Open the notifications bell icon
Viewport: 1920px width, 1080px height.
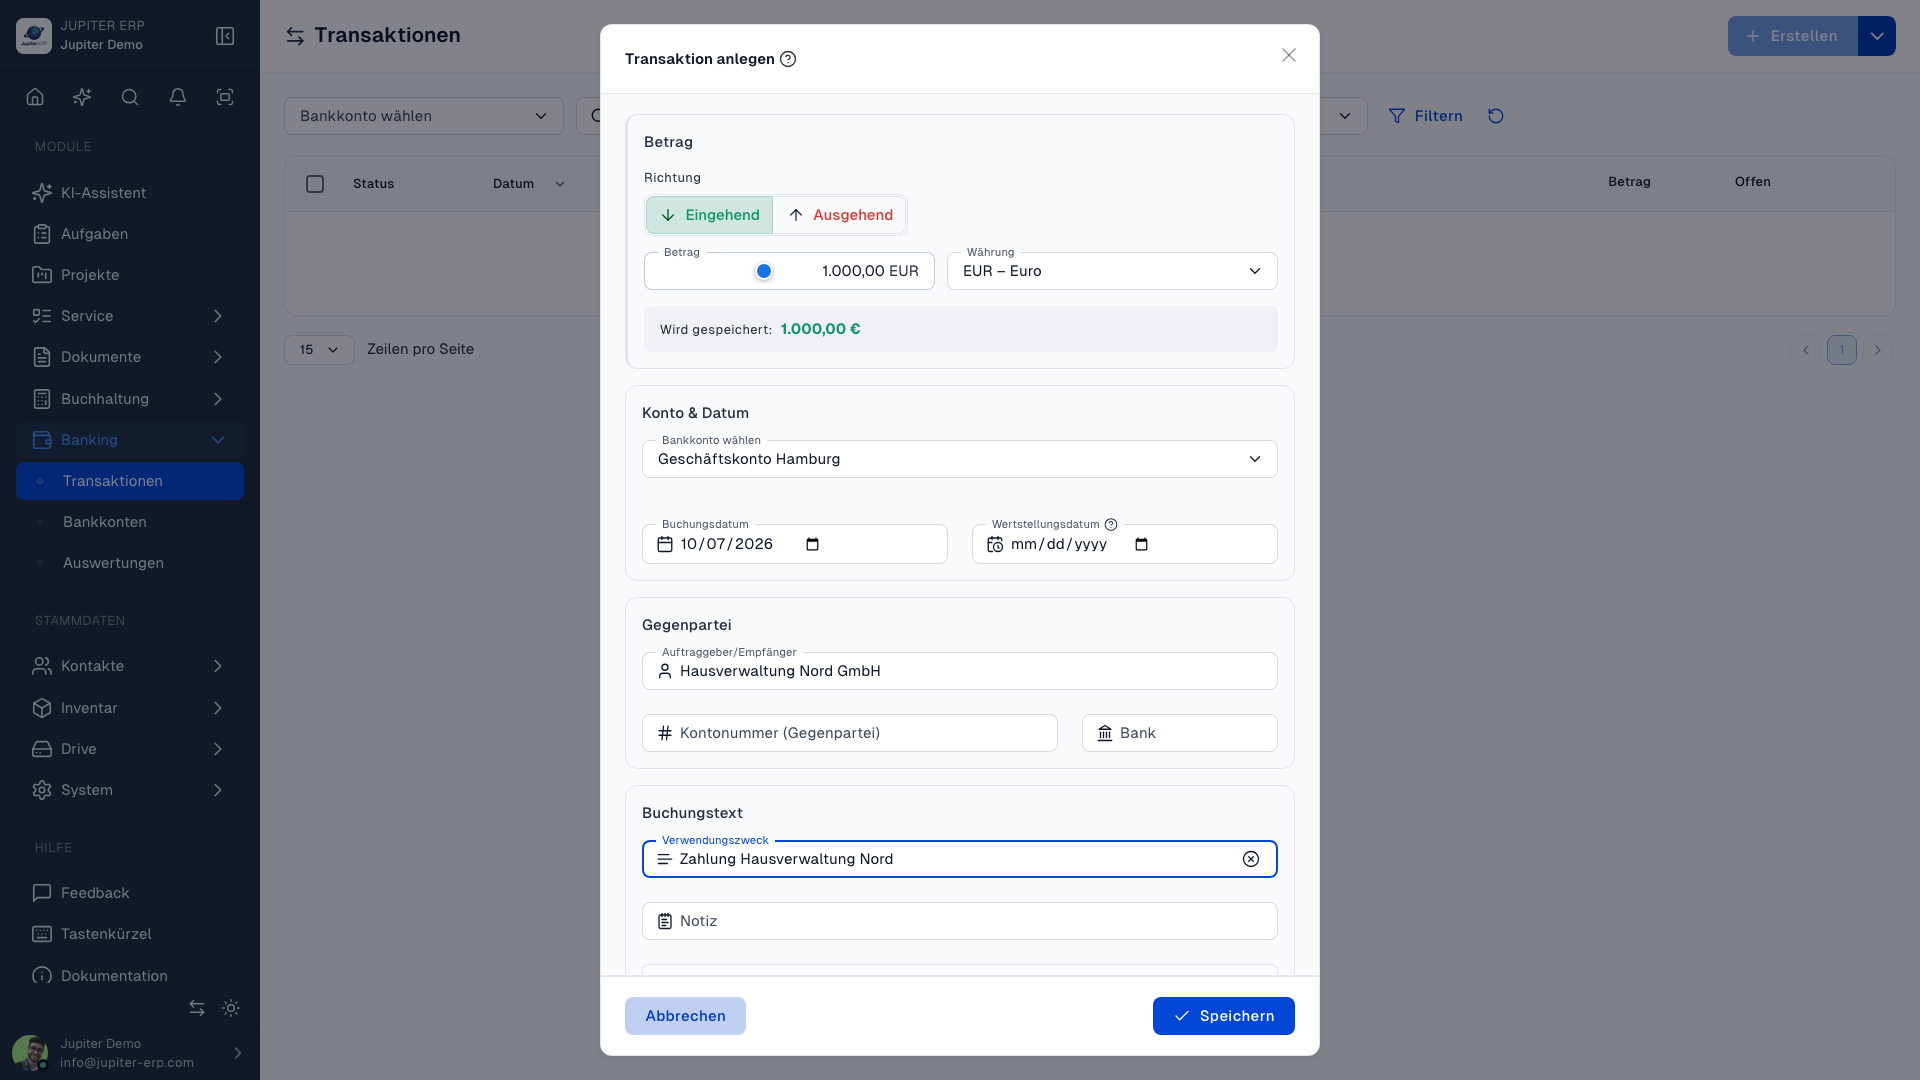pyautogui.click(x=178, y=97)
